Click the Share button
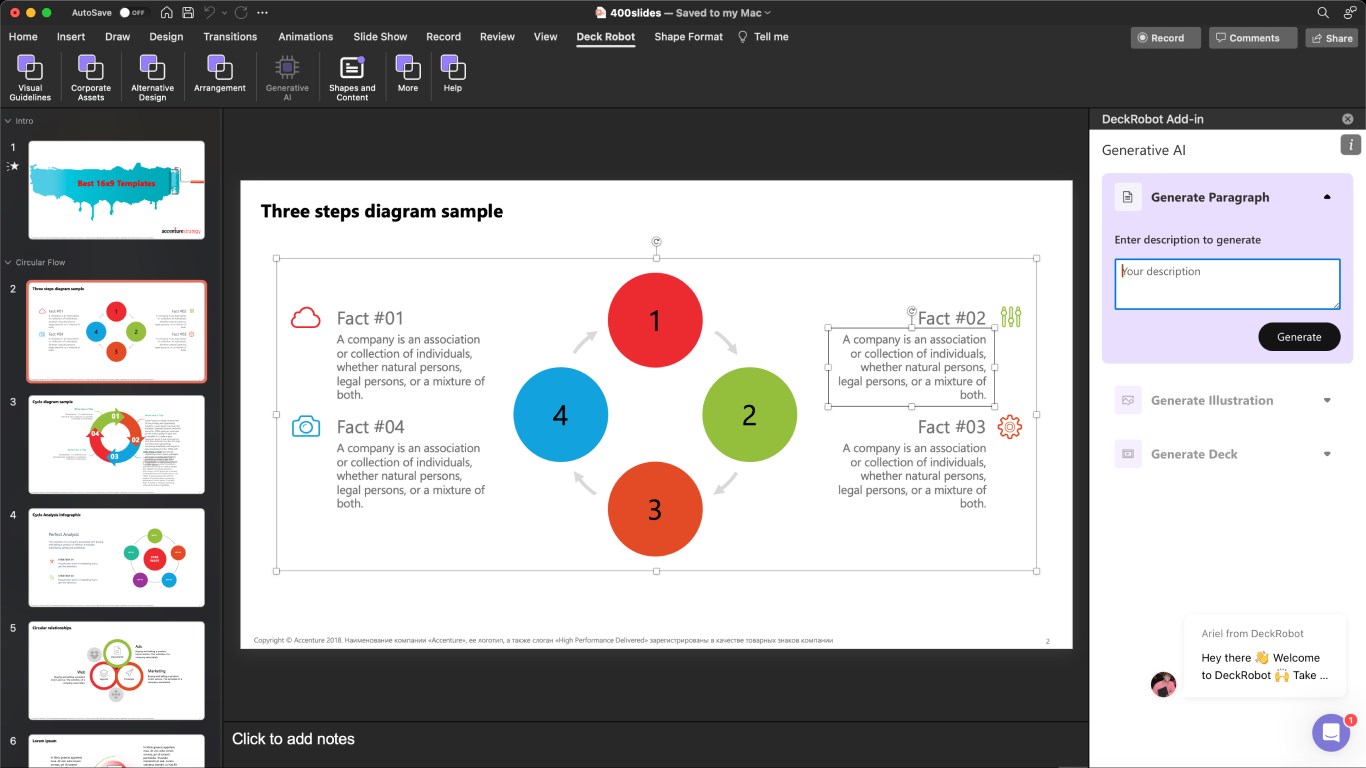1366x768 pixels. pos(1331,38)
